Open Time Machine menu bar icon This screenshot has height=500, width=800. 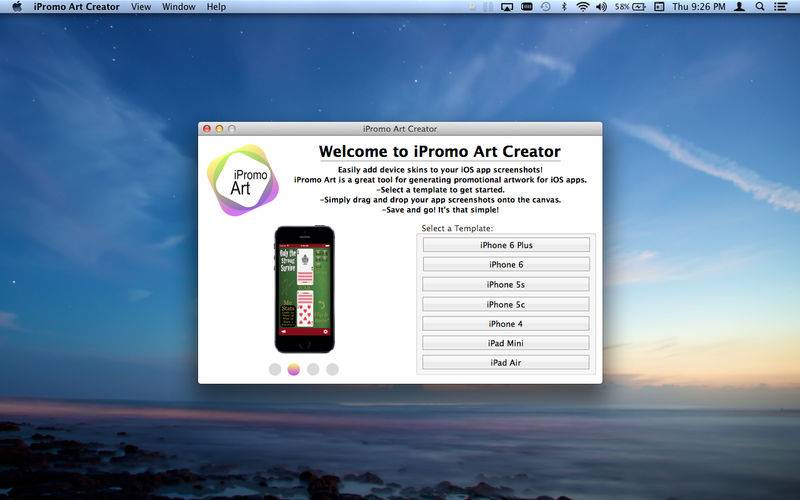tap(545, 7)
